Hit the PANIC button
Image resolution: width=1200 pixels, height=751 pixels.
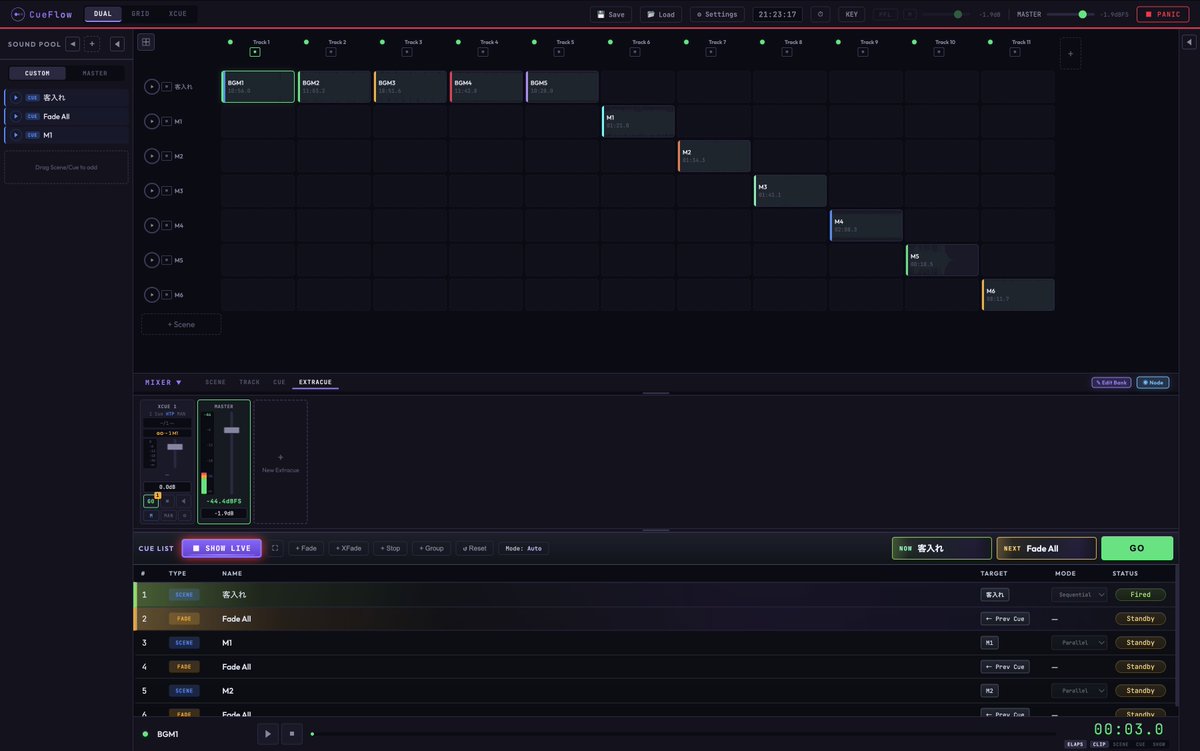pos(1163,14)
